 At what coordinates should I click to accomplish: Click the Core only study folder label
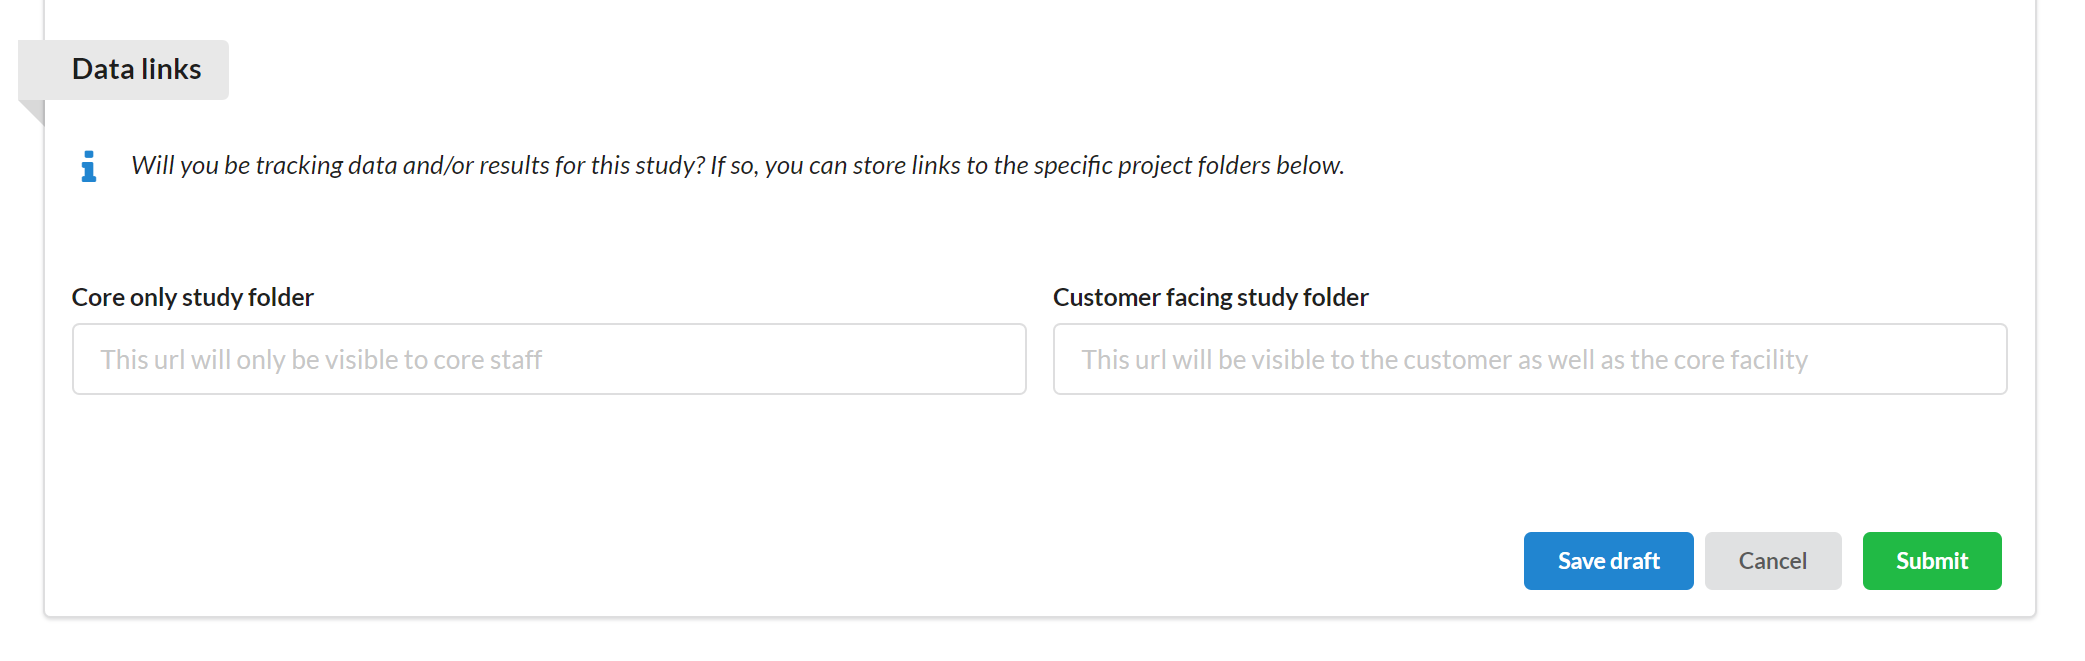coord(193,298)
